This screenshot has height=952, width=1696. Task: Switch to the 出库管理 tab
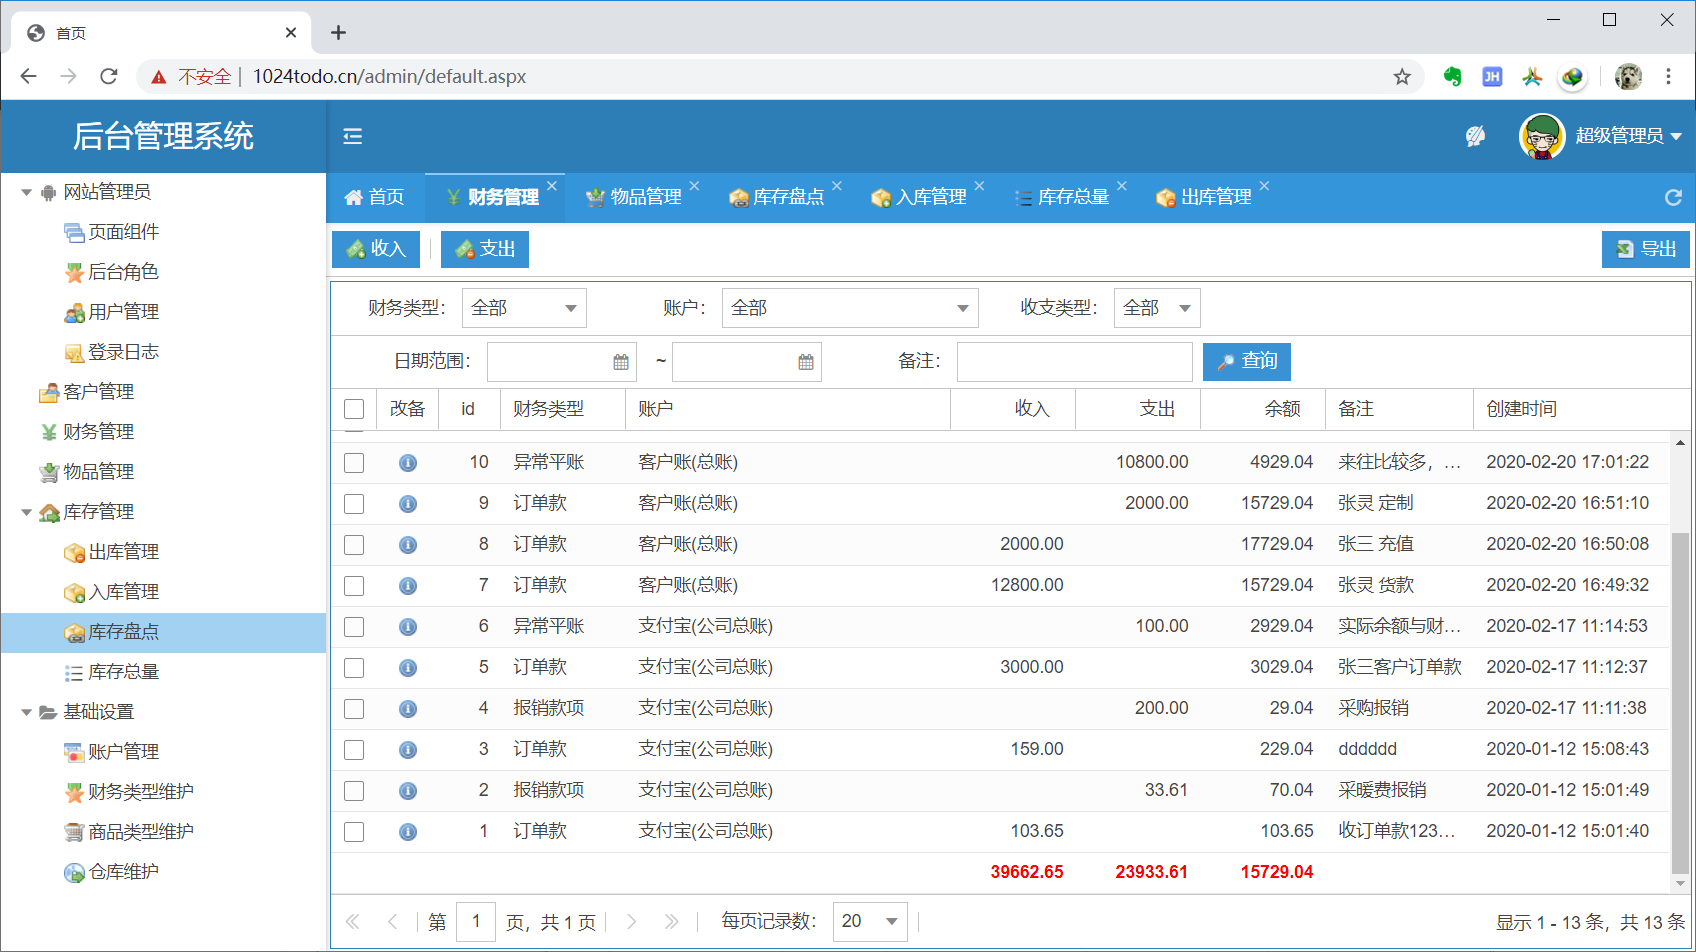pyautogui.click(x=1205, y=197)
